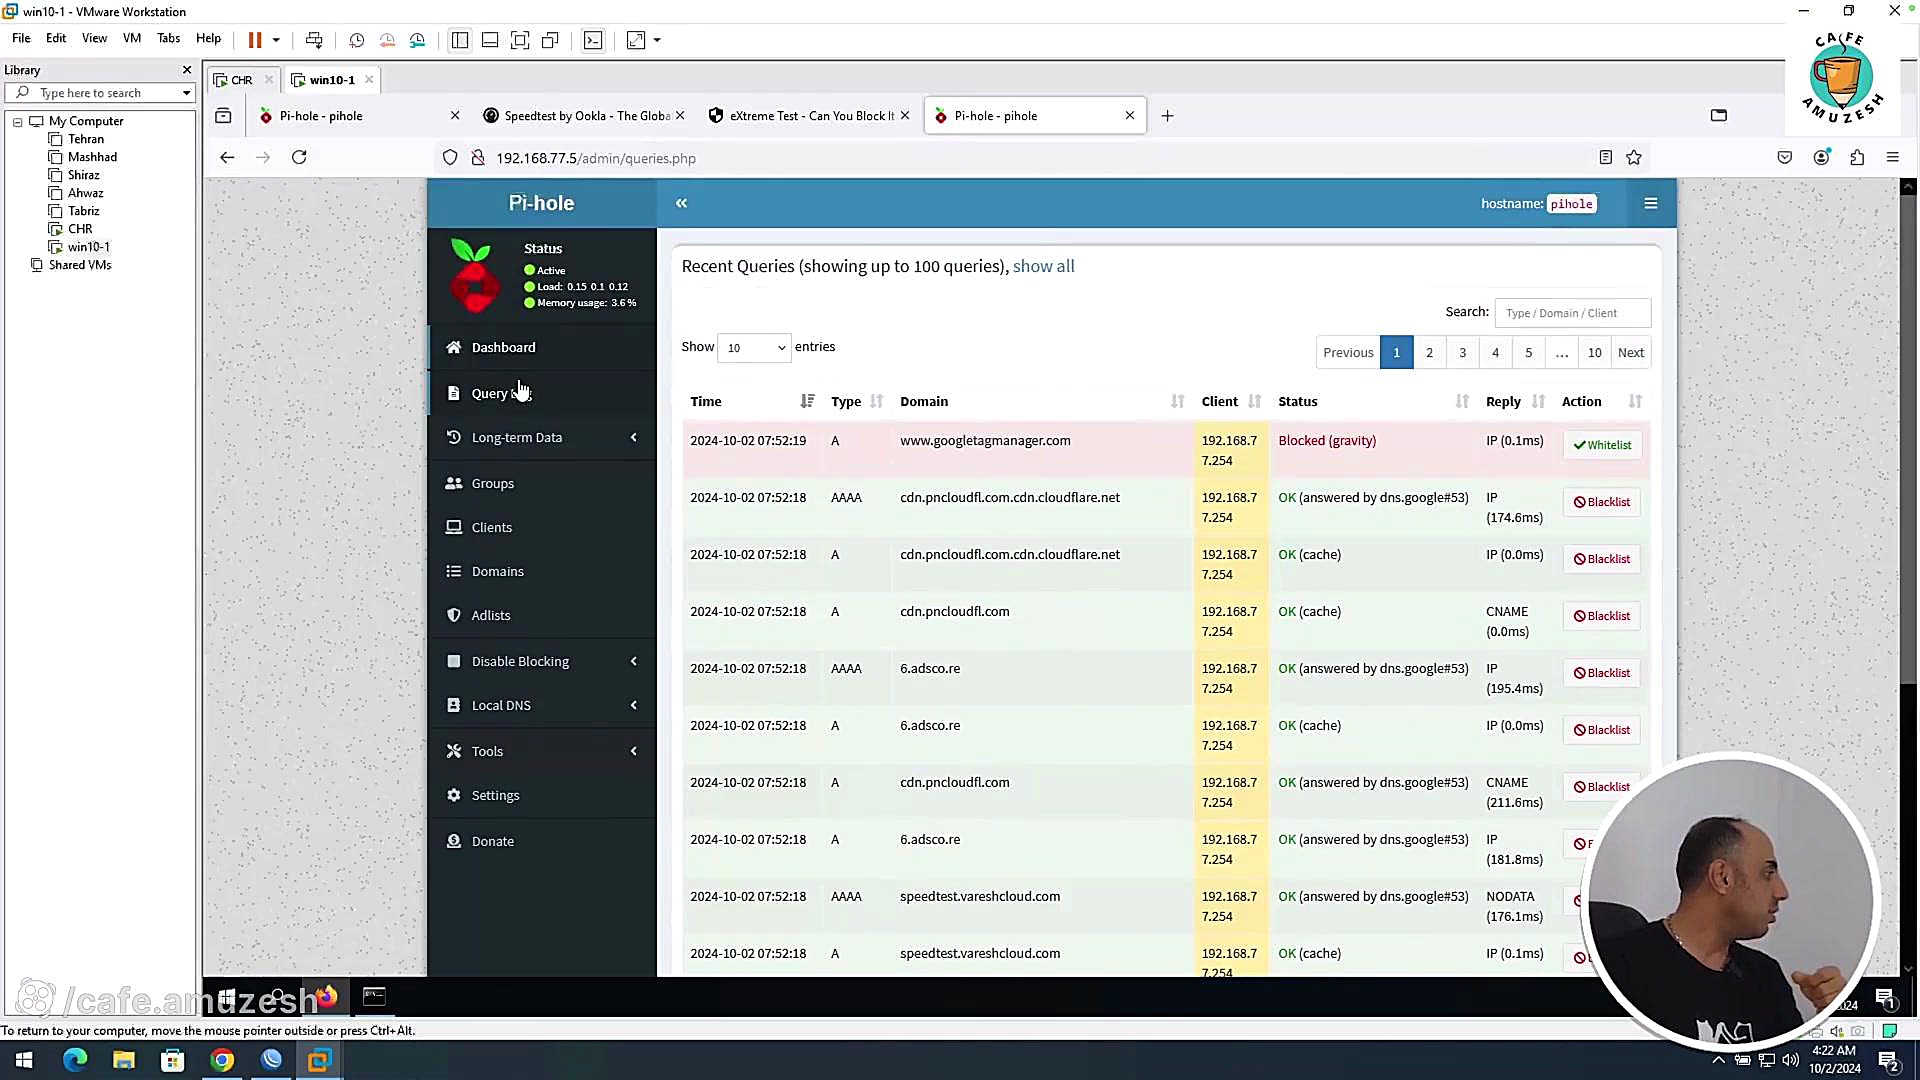
Task: Open the Pi-hole top-right hamburger menu
Action: [1651, 203]
